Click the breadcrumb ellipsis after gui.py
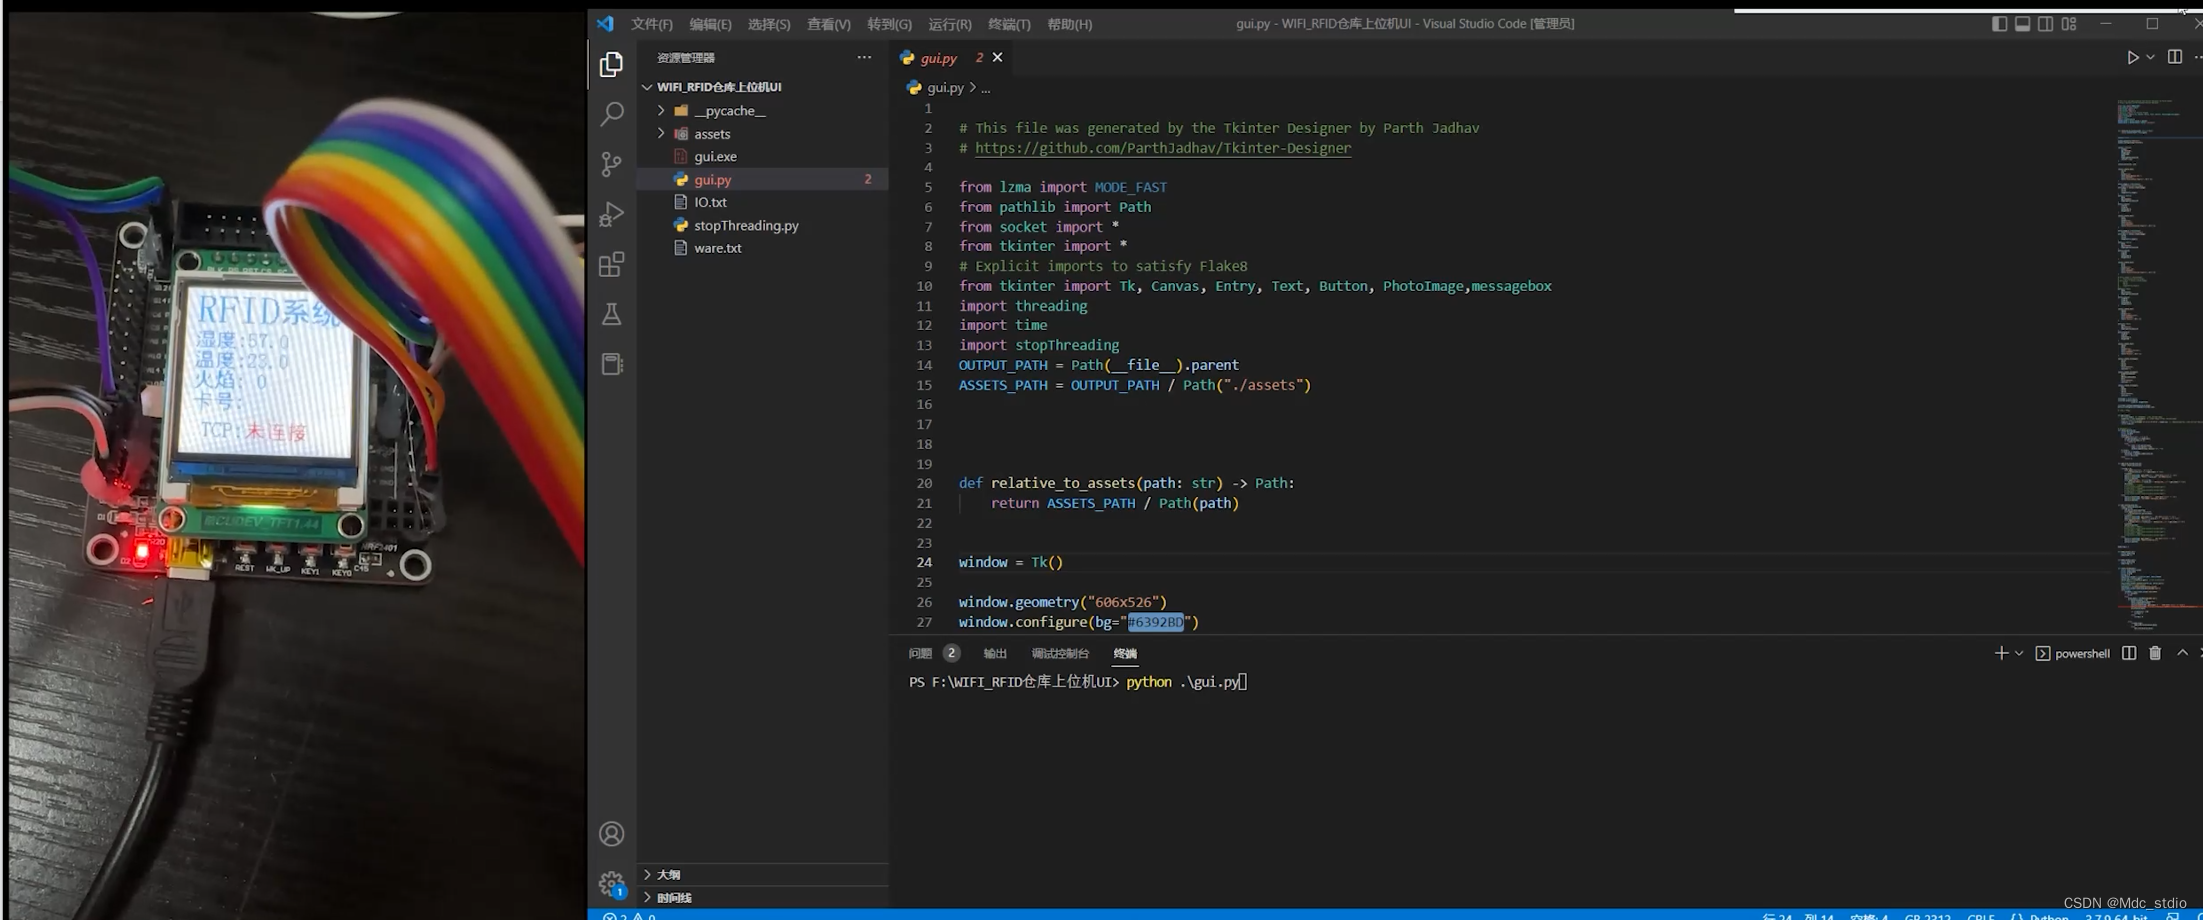2203x920 pixels. point(985,88)
